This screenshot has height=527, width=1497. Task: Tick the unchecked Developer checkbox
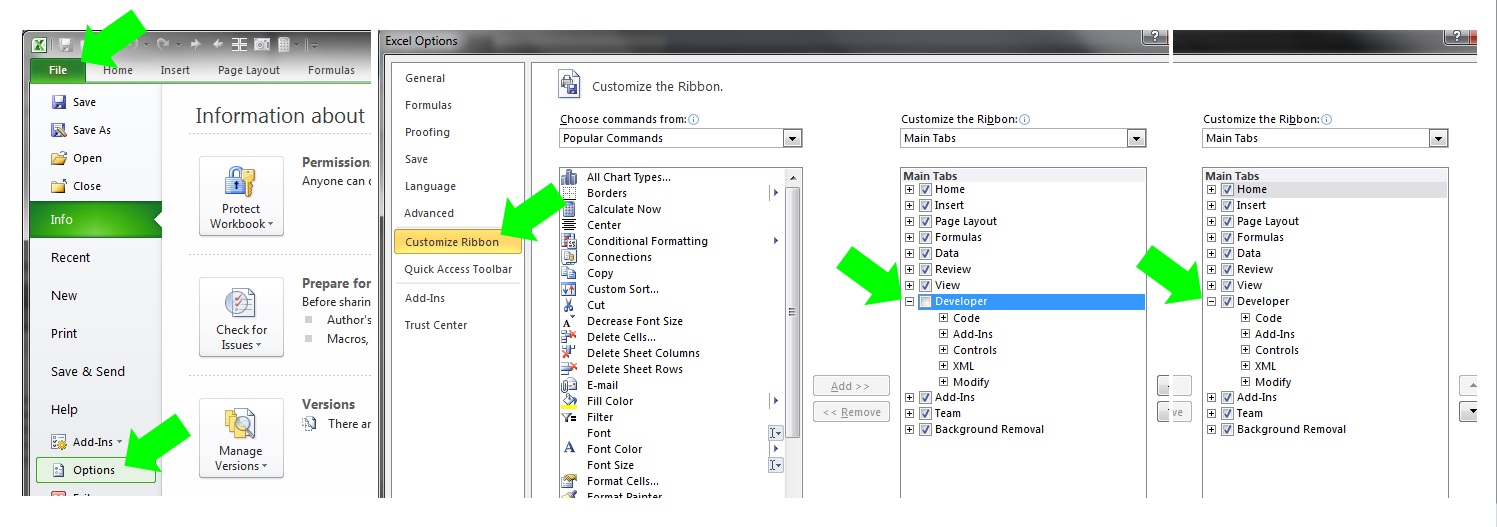925,302
